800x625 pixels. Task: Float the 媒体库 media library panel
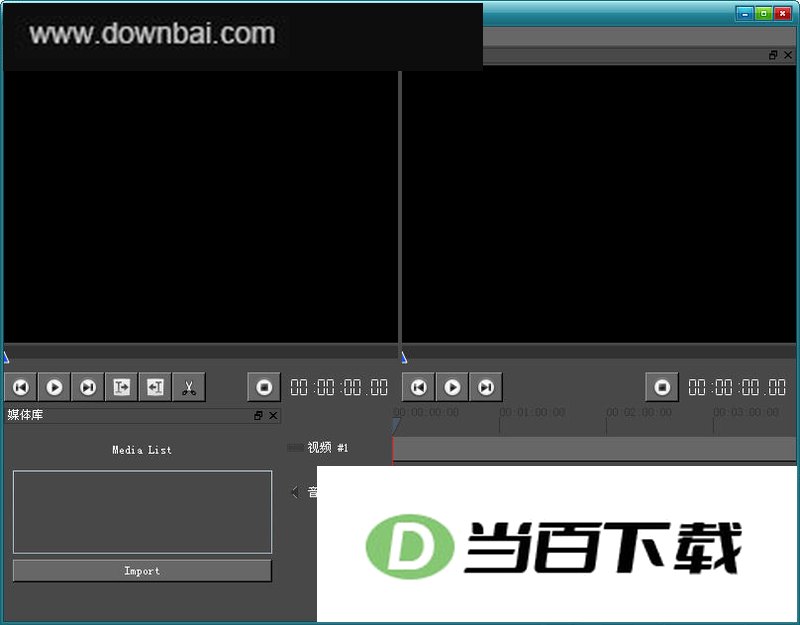point(258,415)
